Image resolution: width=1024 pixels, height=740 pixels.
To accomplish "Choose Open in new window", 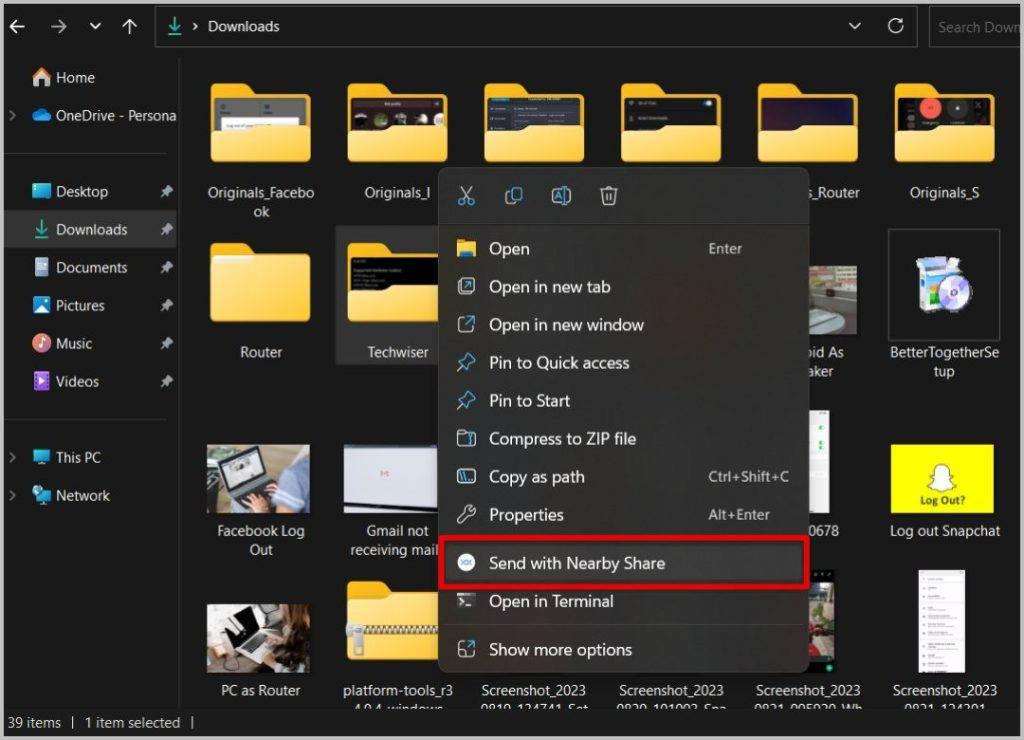I will (x=624, y=325).
